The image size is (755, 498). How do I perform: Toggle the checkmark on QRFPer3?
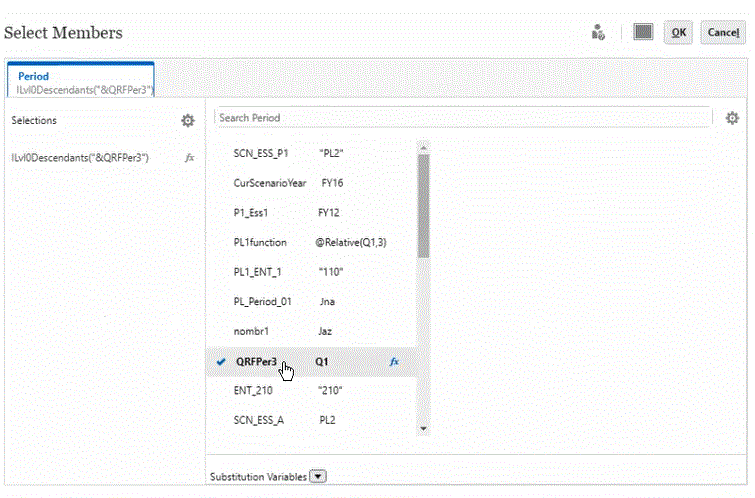220,361
